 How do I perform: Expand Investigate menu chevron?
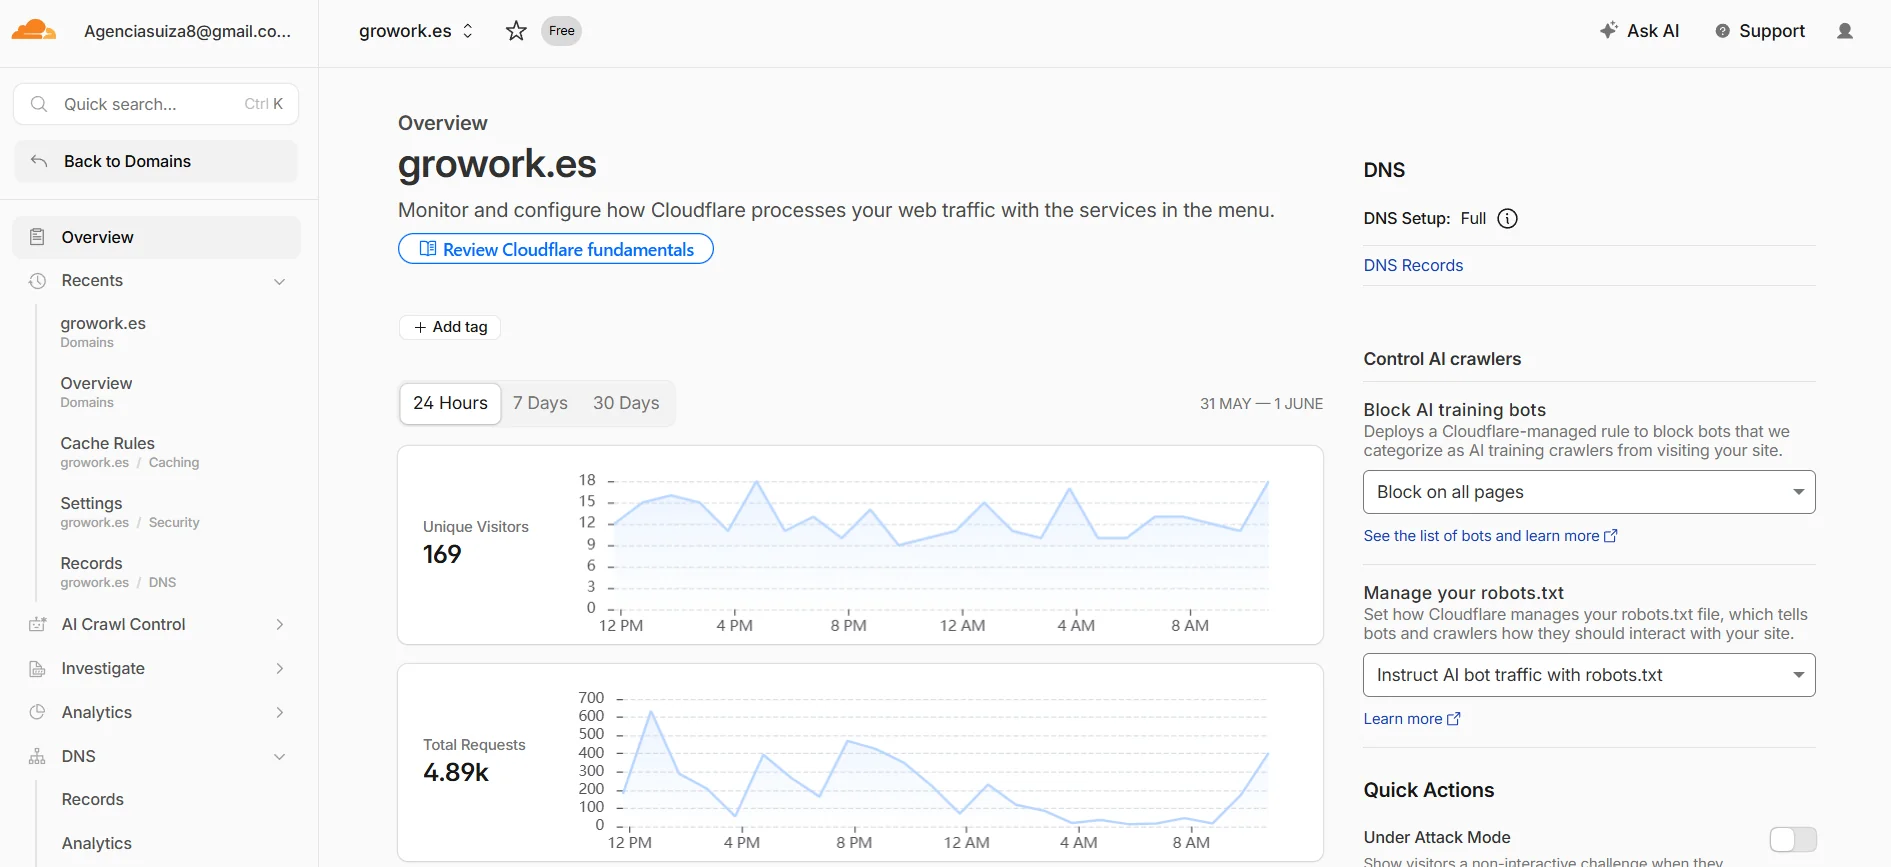[x=280, y=668]
